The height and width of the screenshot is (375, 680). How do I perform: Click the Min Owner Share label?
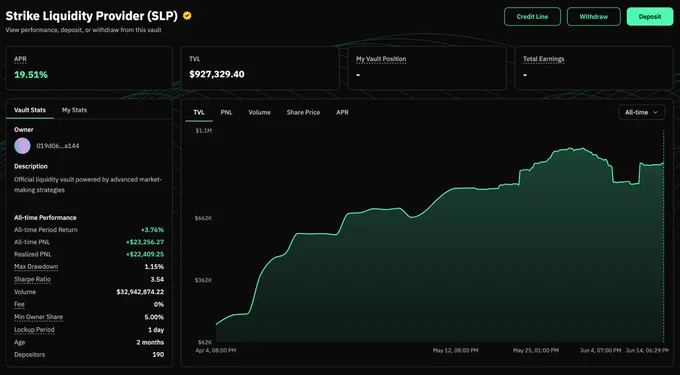[39, 317]
